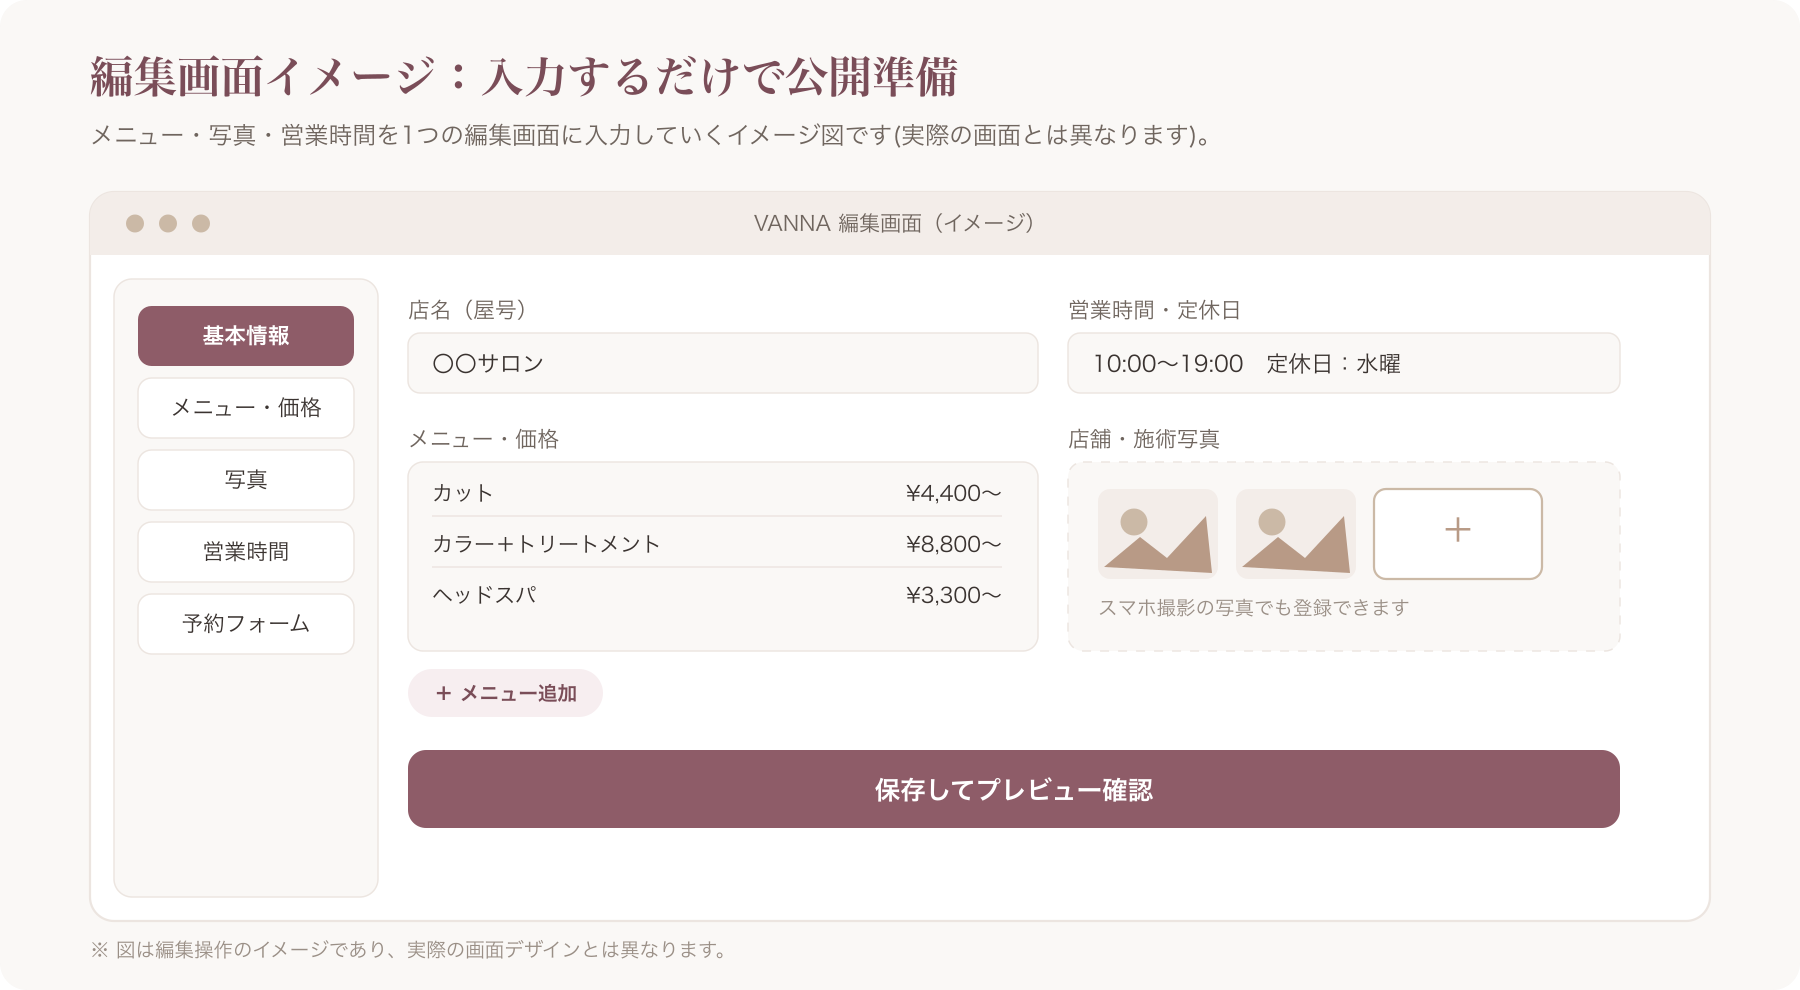1800x990 pixels.
Task: Click the footnote starting with ※ 図は編集操作
Action: click(409, 950)
